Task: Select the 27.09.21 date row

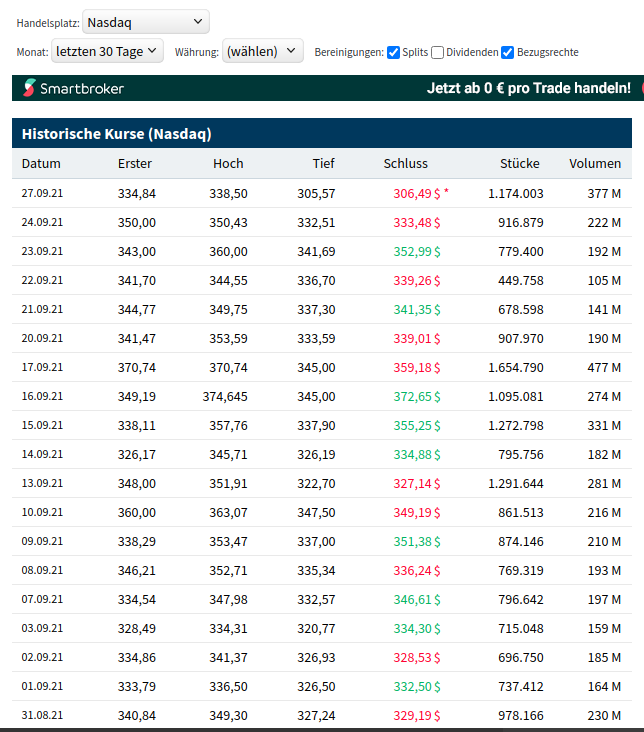Action: (x=42, y=193)
